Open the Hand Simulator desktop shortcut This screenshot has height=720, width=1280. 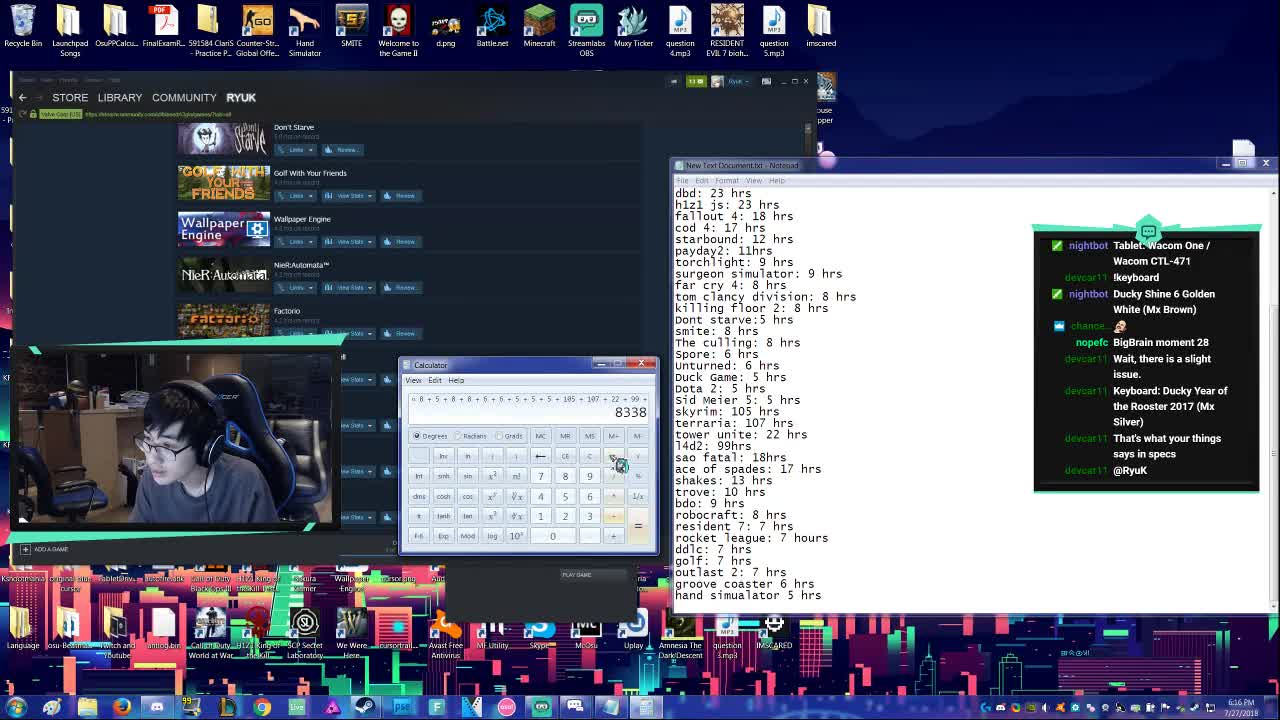tap(305, 30)
